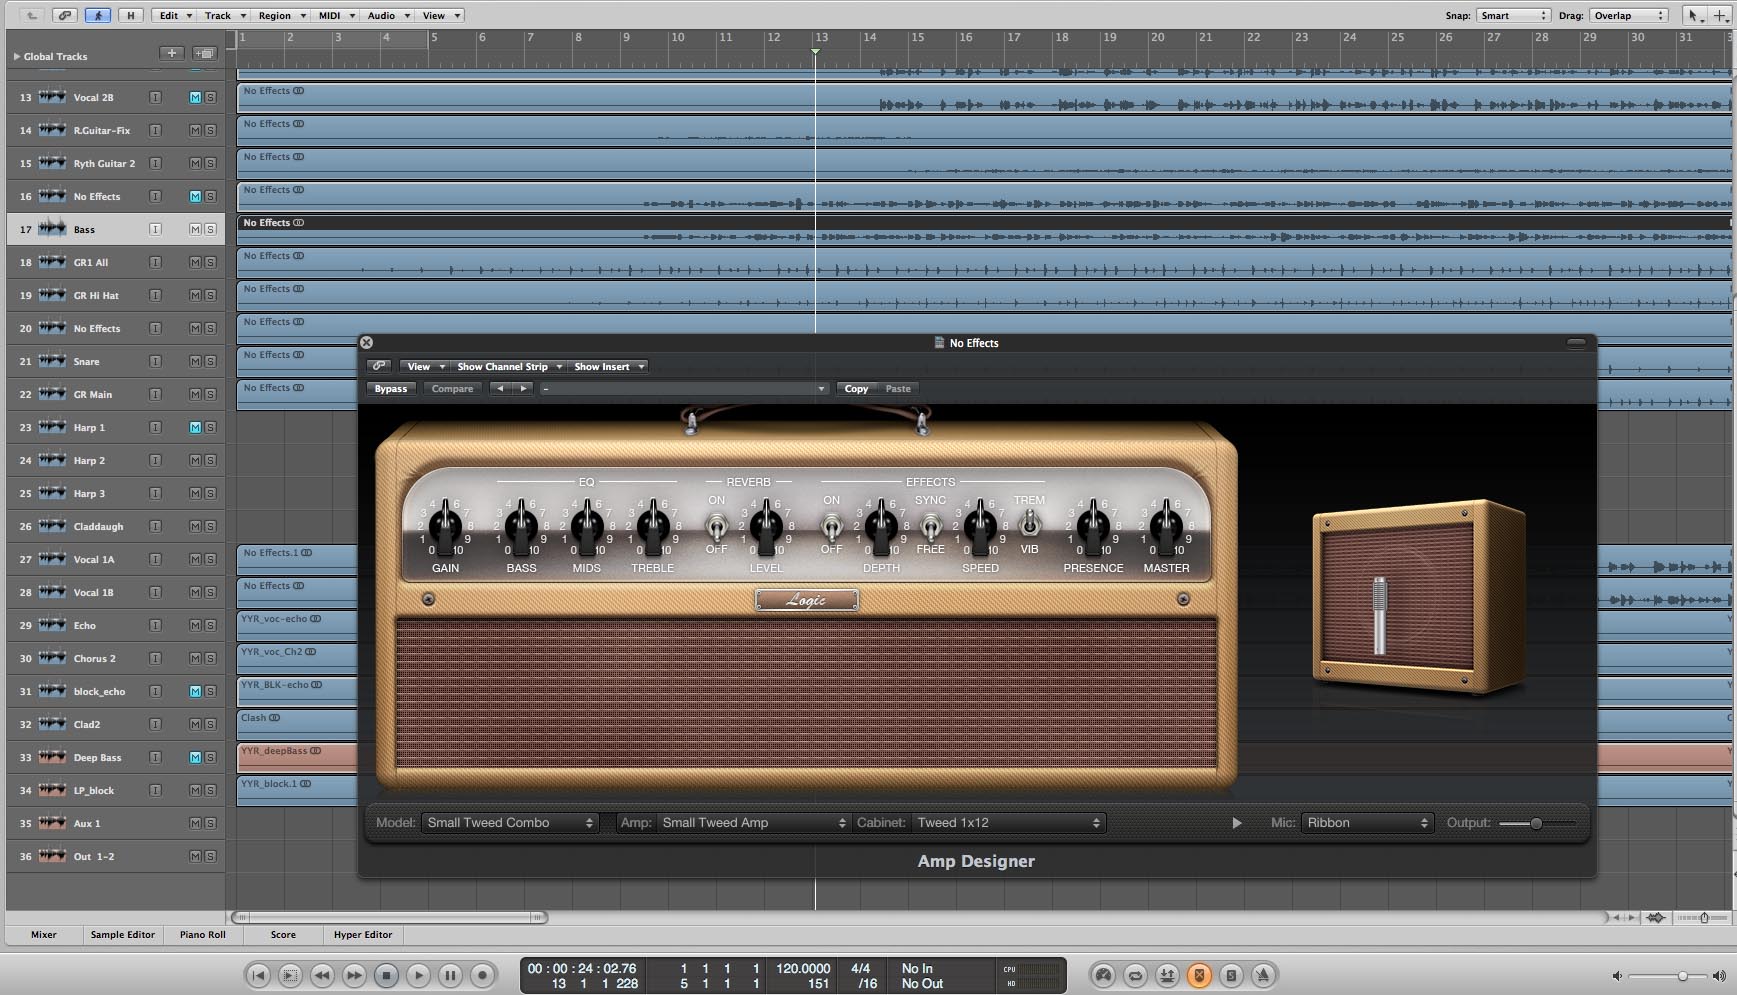Viewport: 1737px width, 995px height.
Task: Open the Mic type dropdown showing Ribbon
Action: (1367, 823)
